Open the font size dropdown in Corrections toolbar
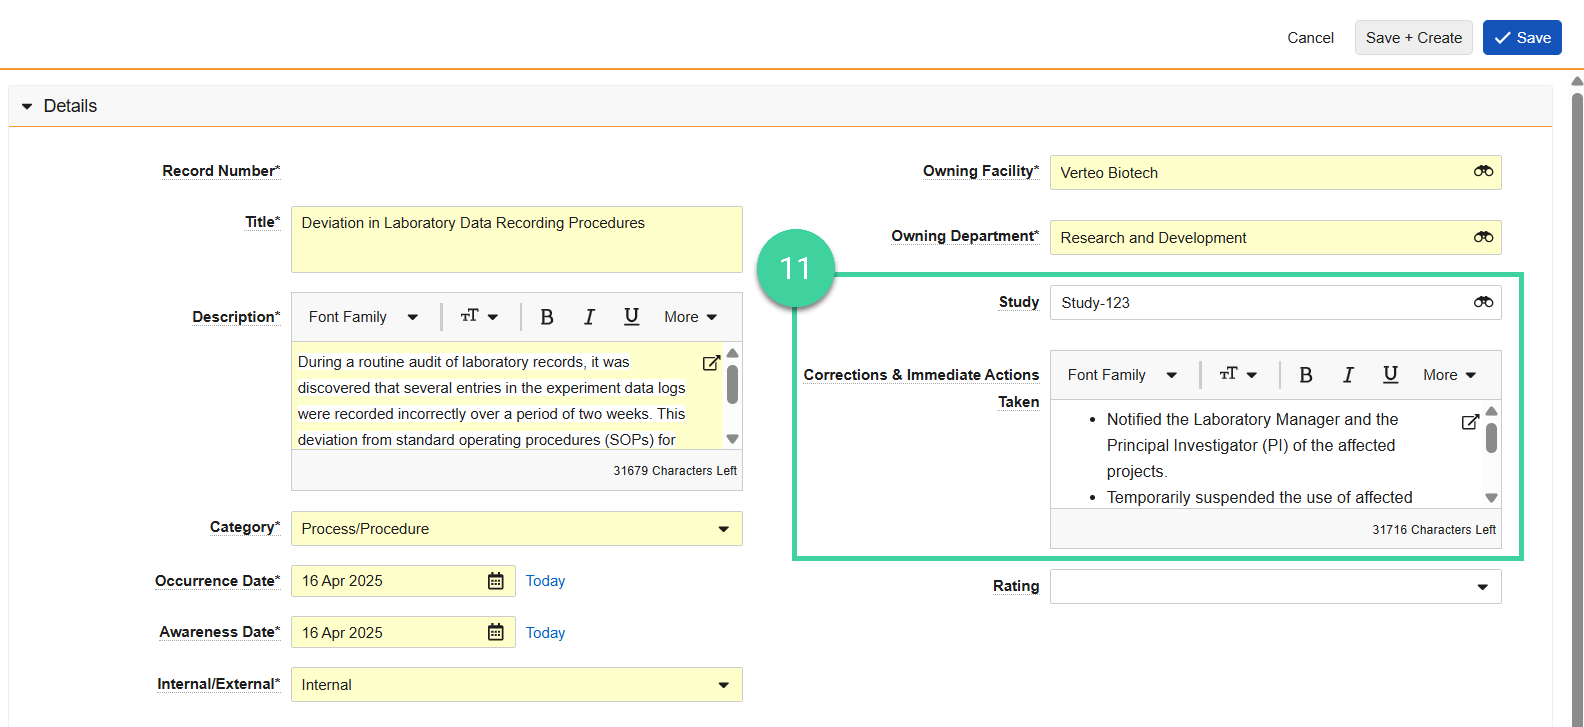Viewport: 1584px width, 727px height. point(1238,375)
